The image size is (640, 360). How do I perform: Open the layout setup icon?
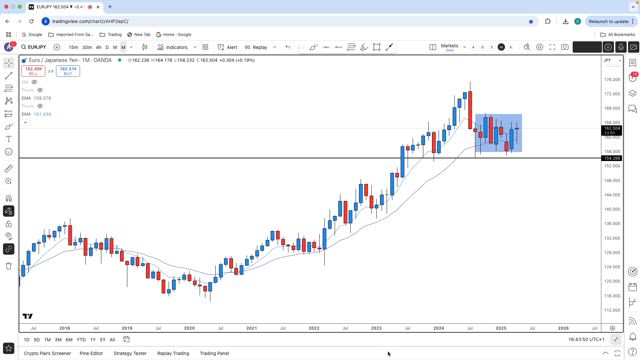pos(433,47)
